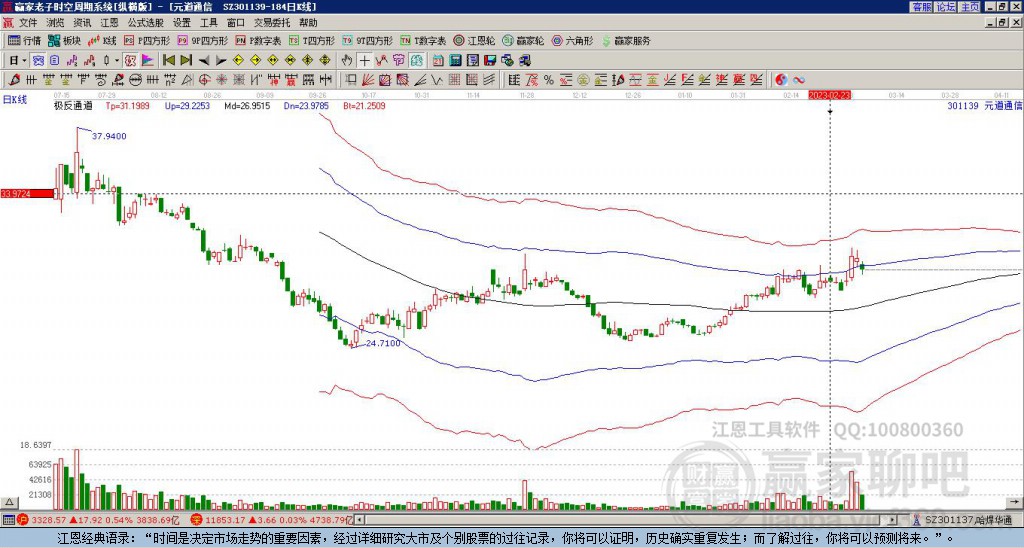Click the 主页 homepage button
This screenshot has height=548, width=1024.
click(969, 7)
